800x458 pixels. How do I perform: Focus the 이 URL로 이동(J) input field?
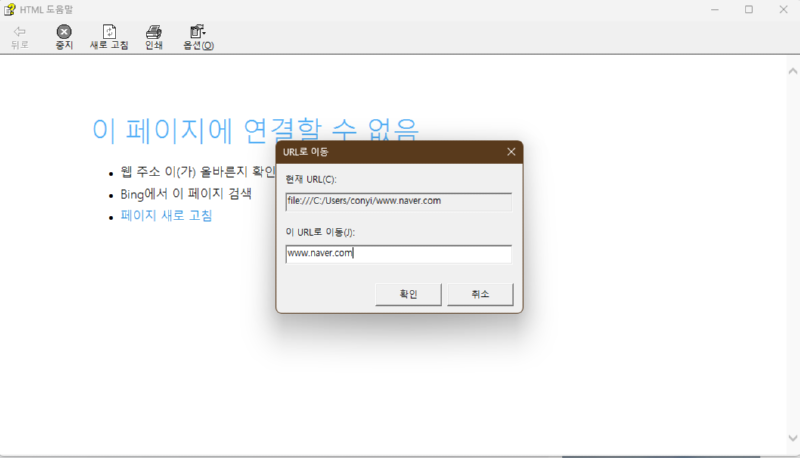tap(398, 253)
